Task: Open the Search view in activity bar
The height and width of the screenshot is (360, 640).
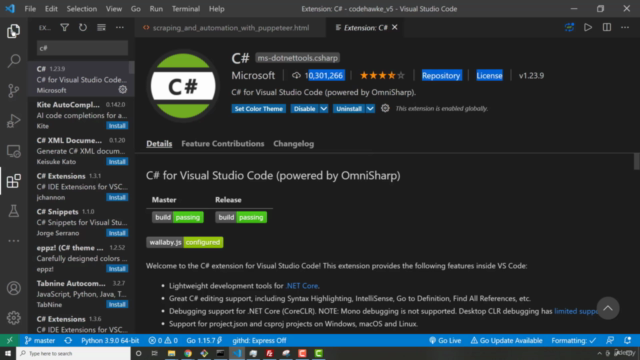Action: click(x=13, y=61)
